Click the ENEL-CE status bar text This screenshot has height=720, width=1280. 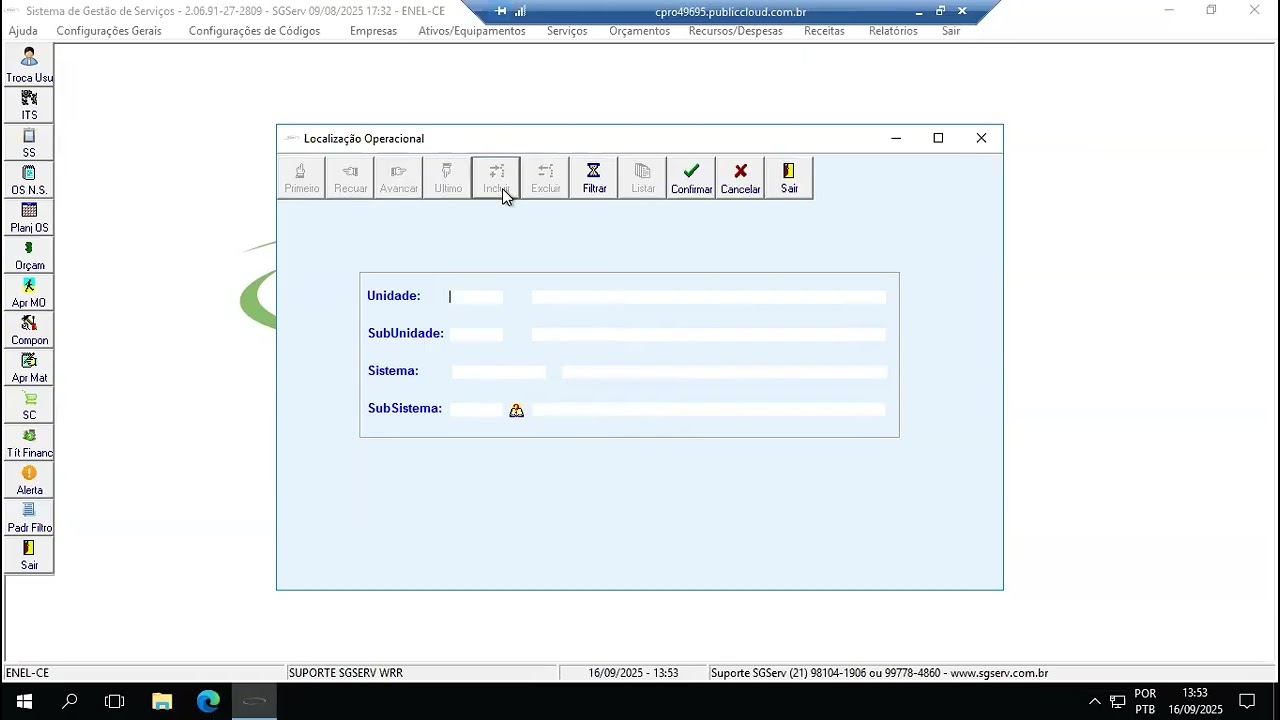[28, 673]
